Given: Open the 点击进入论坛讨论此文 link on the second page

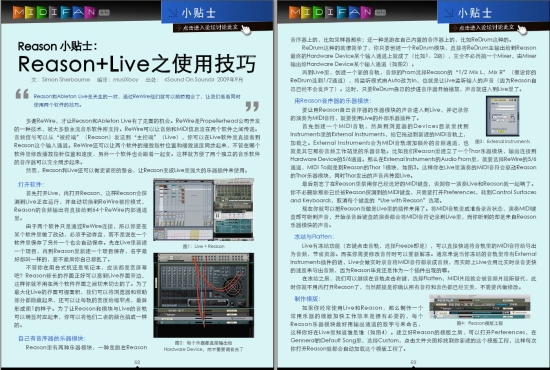Looking at the screenshot, I should coord(487,27).
